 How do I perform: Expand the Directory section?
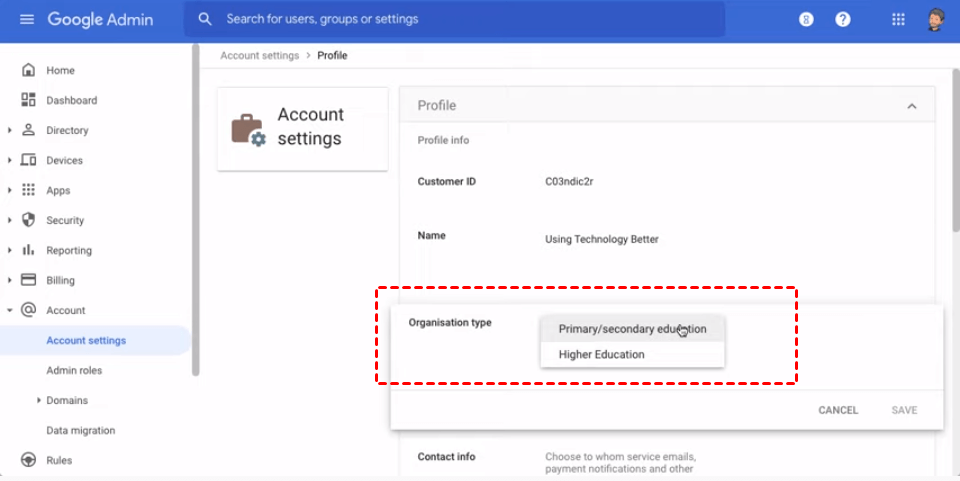coord(10,130)
